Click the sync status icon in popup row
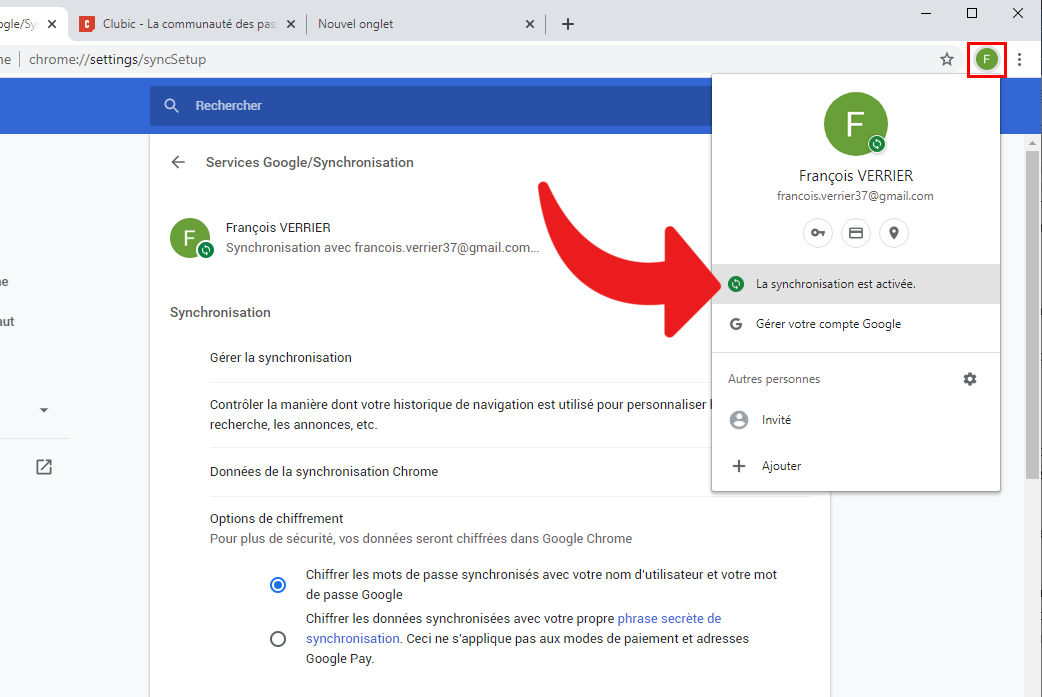Viewport: 1042px width, 697px height. click(x=736, y=284)
